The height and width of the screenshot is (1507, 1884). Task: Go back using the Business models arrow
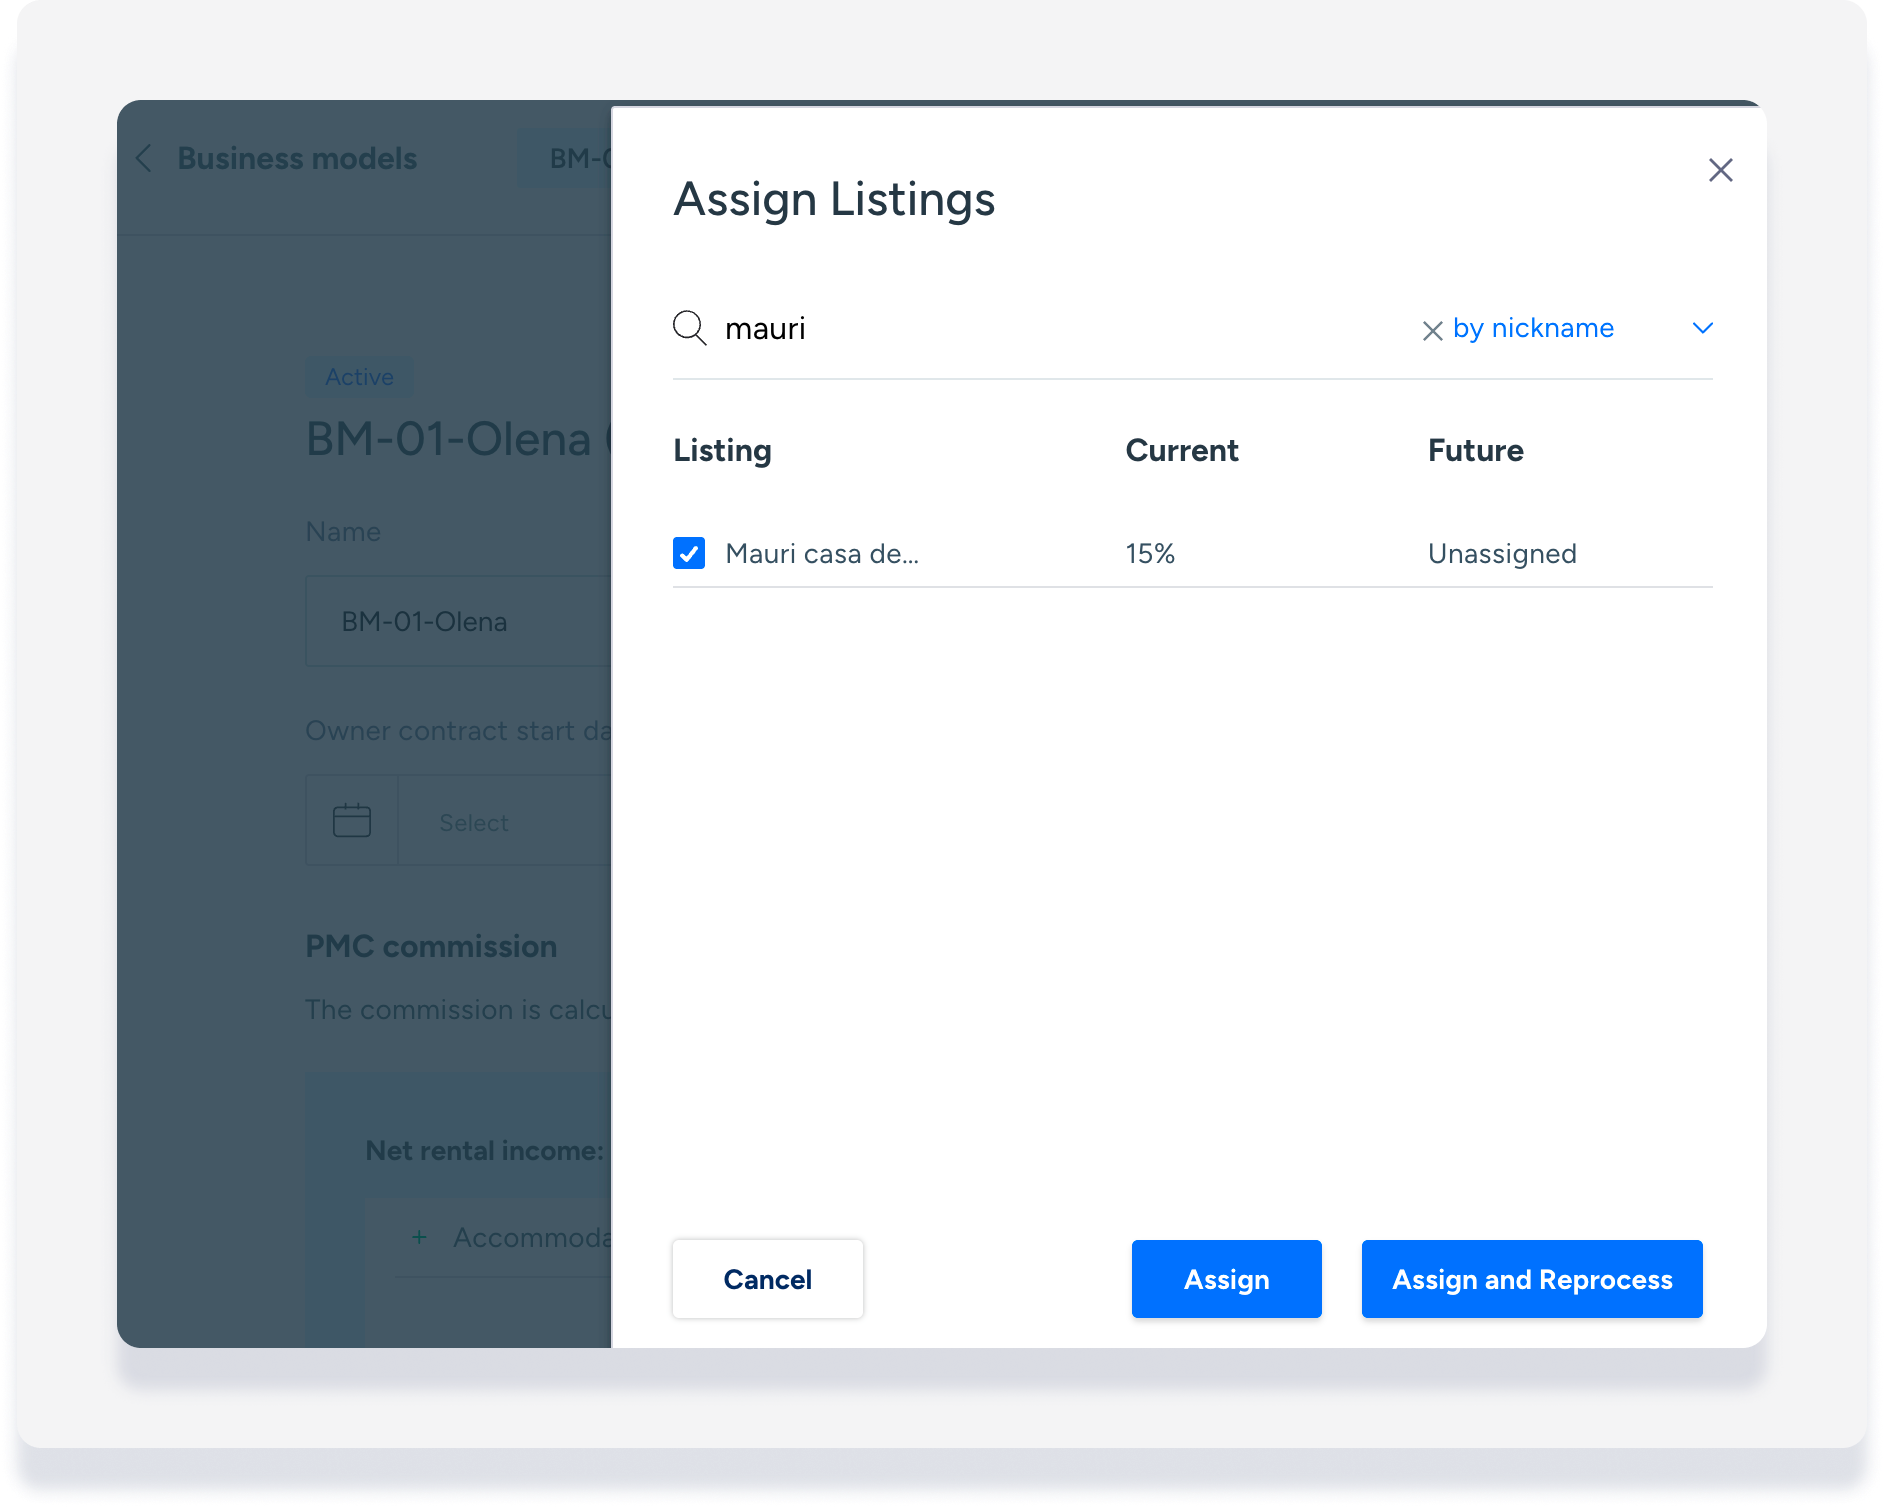(x=144, y=158)
